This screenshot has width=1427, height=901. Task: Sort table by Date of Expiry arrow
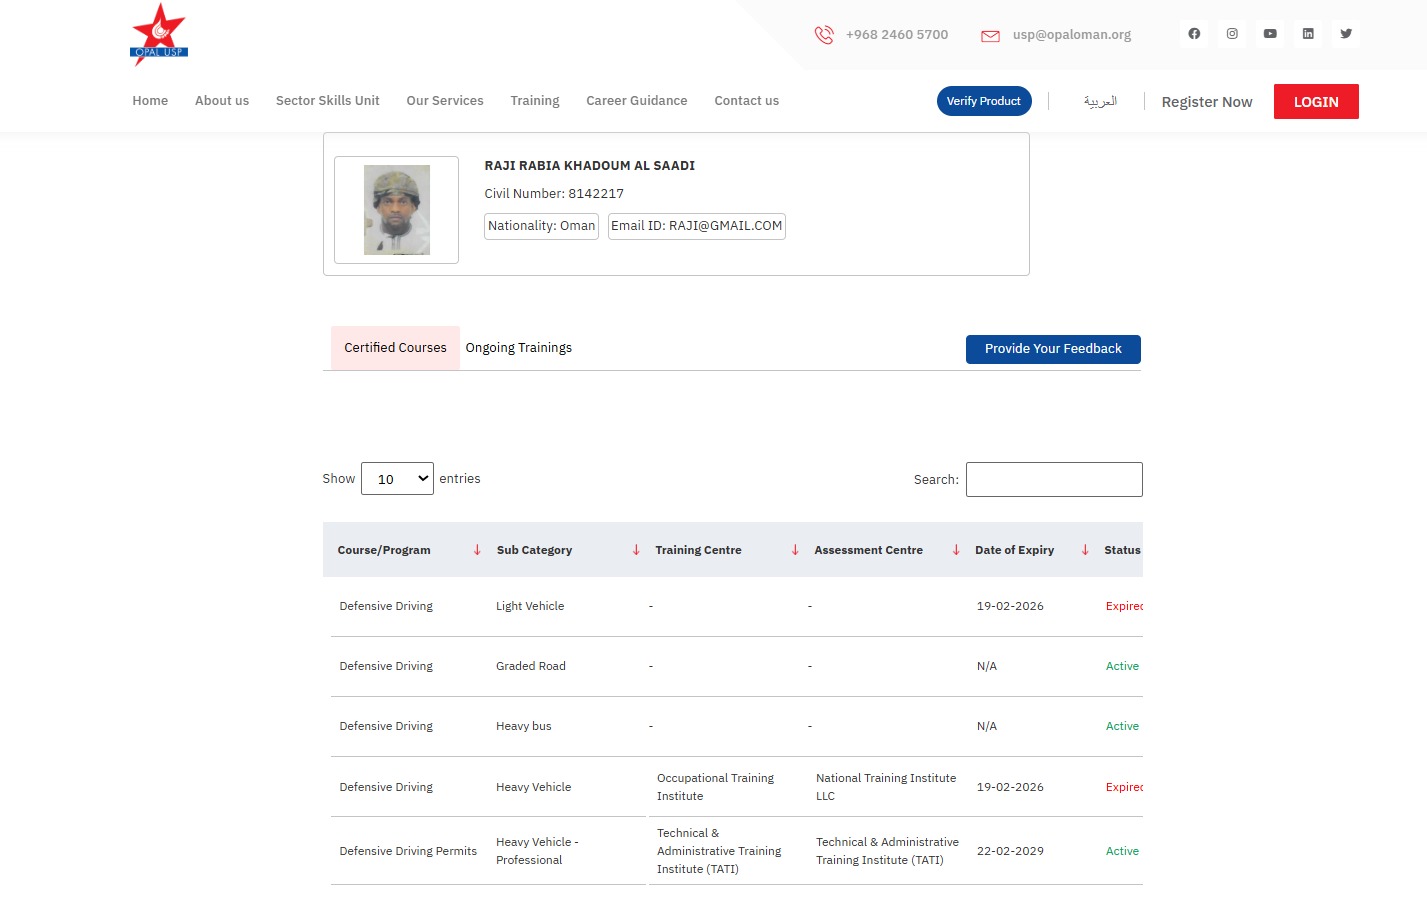(1085, 550)
